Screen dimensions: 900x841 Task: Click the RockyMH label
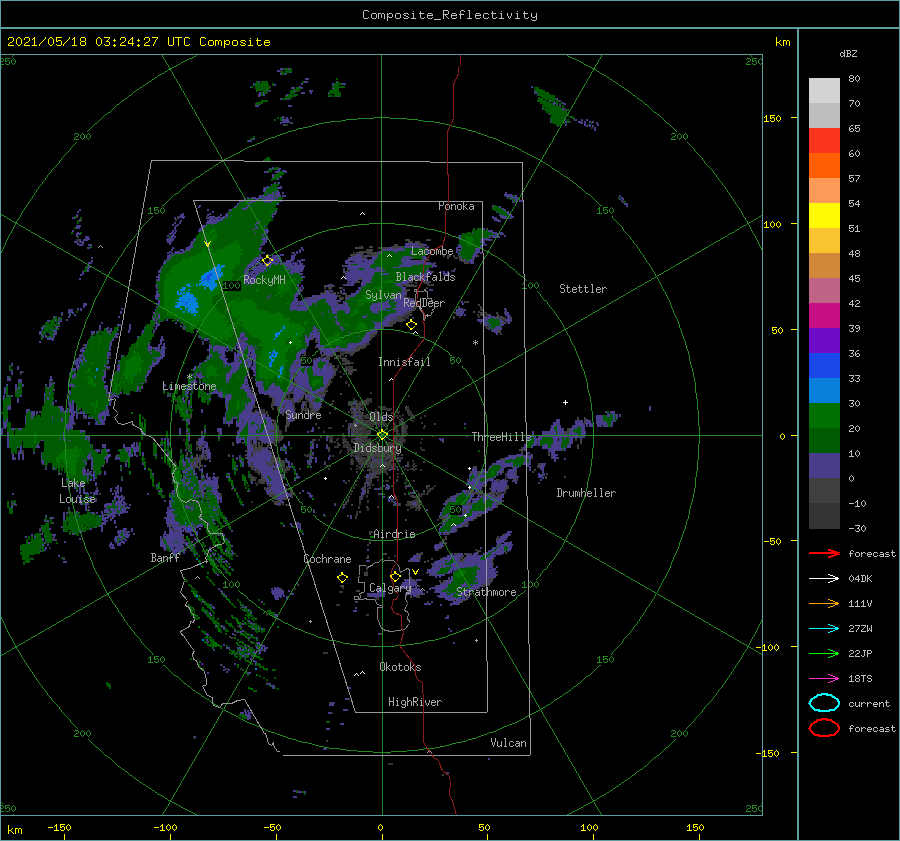(x=264, y=280)
